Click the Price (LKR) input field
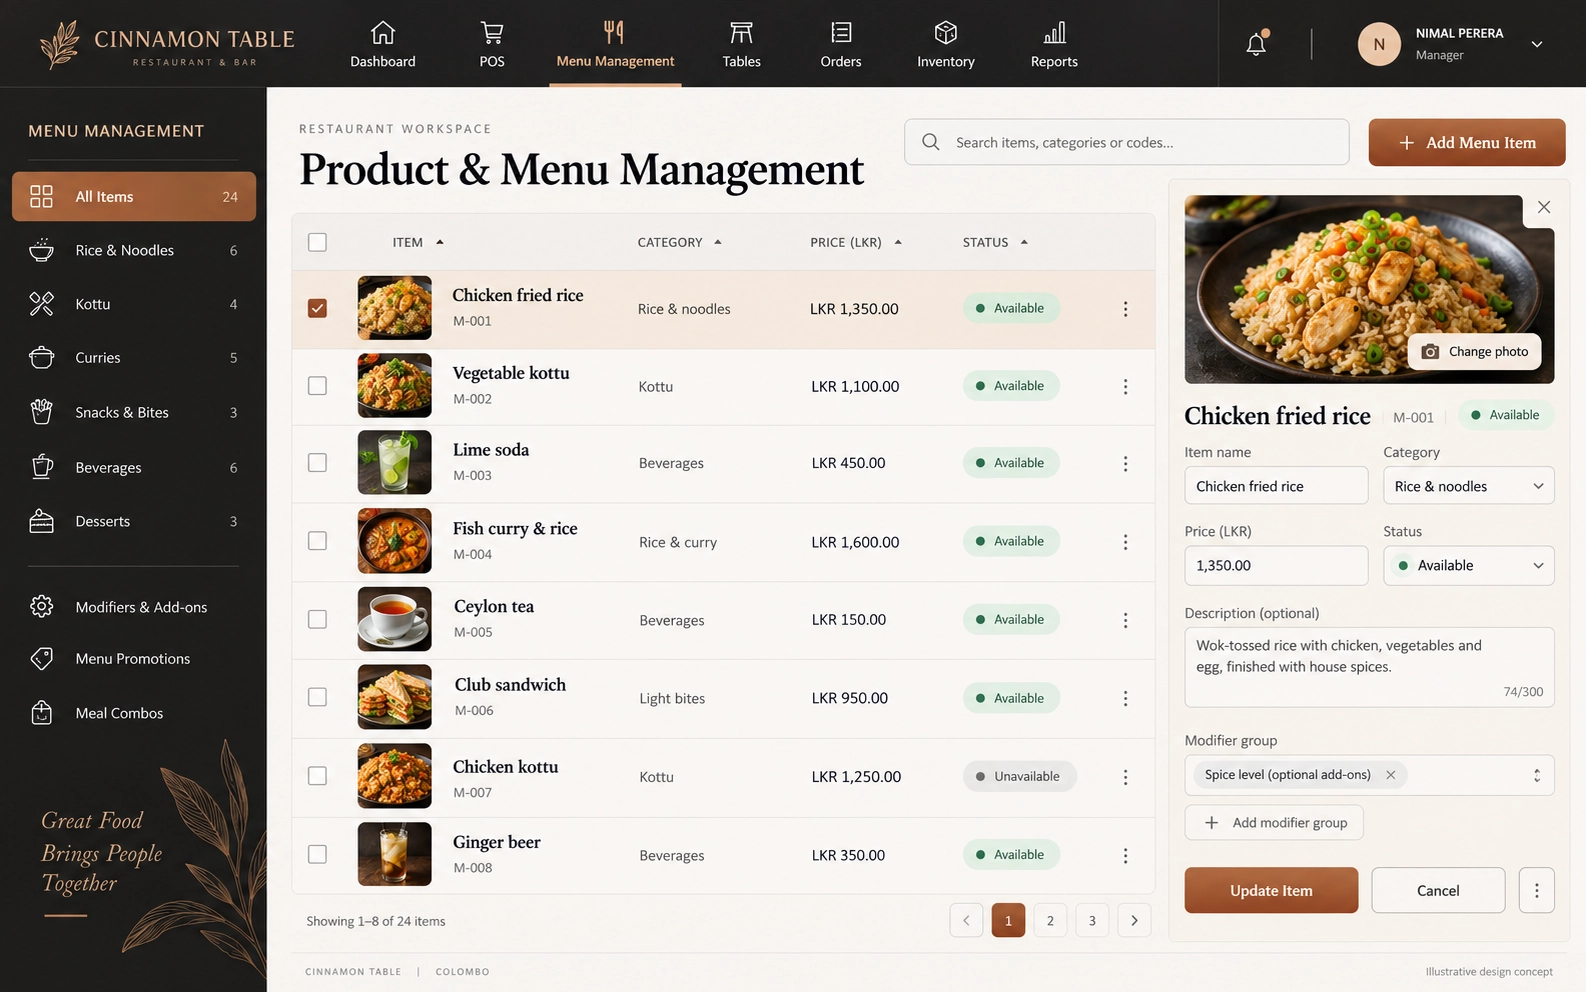 [1276, 565]
